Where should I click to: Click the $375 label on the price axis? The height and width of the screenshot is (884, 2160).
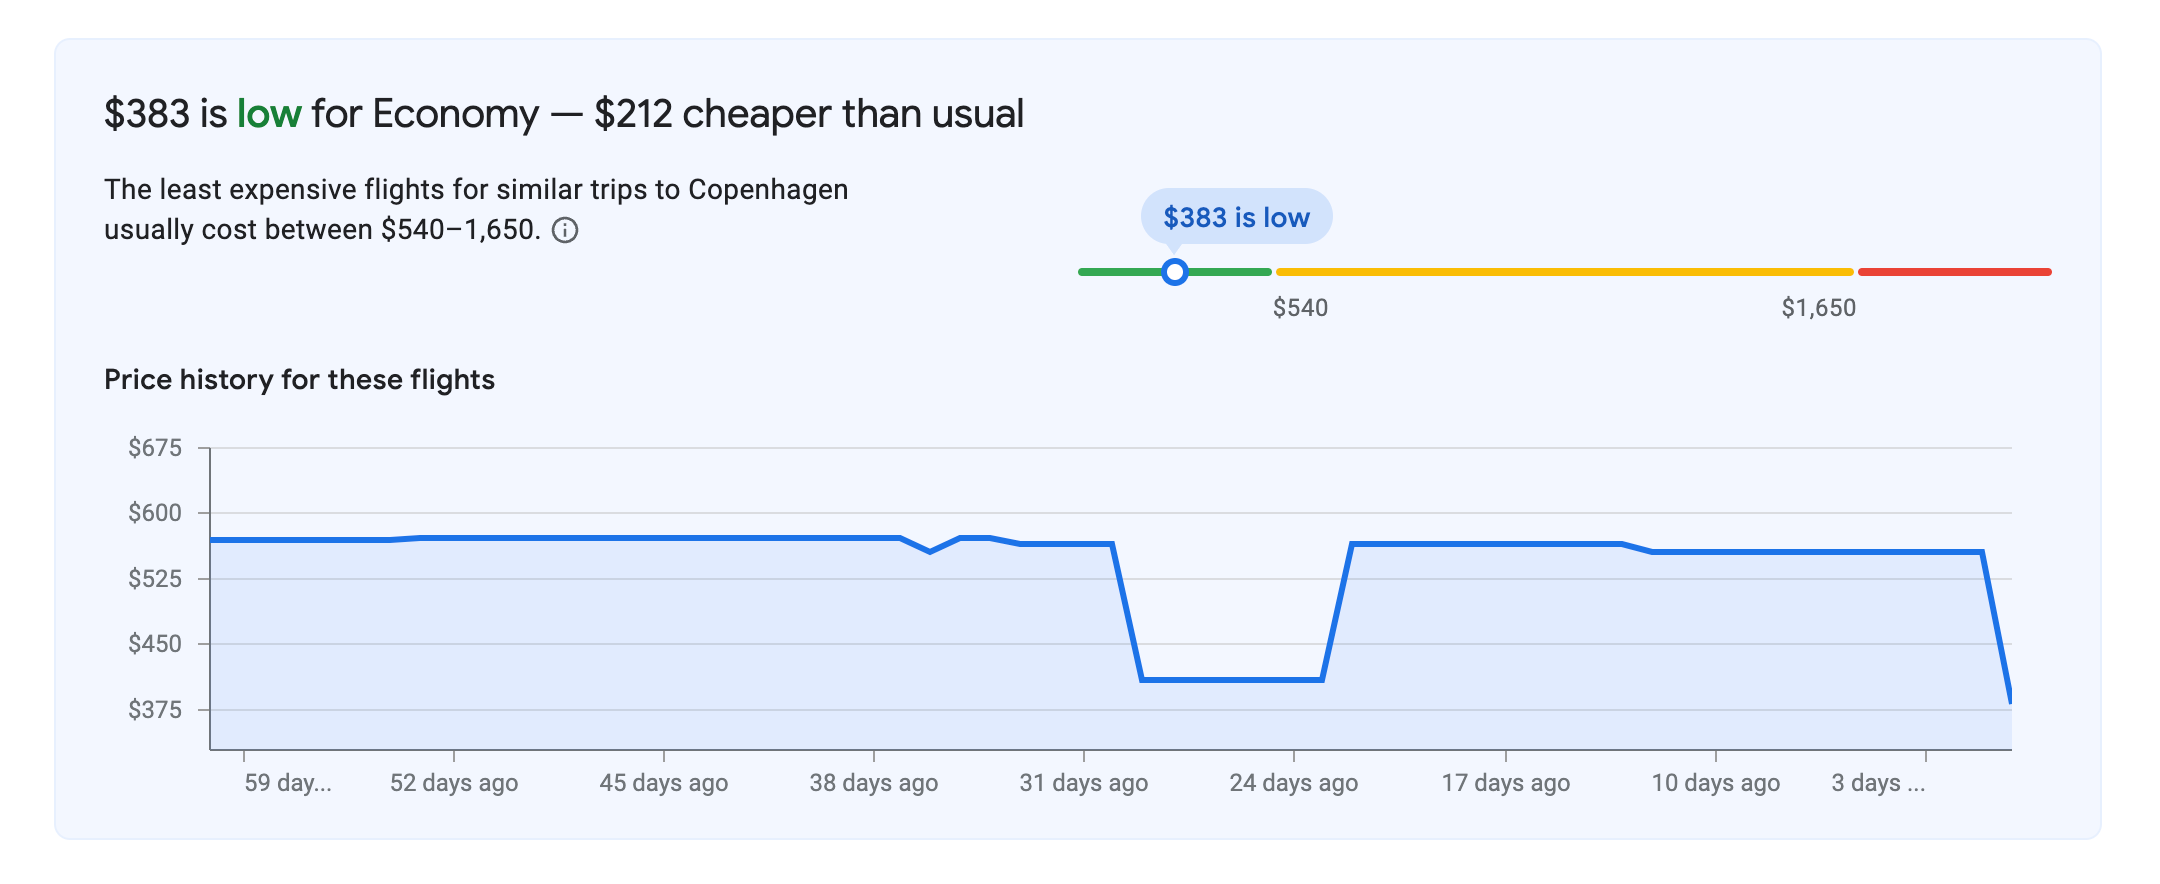click(x=155, y=710)
